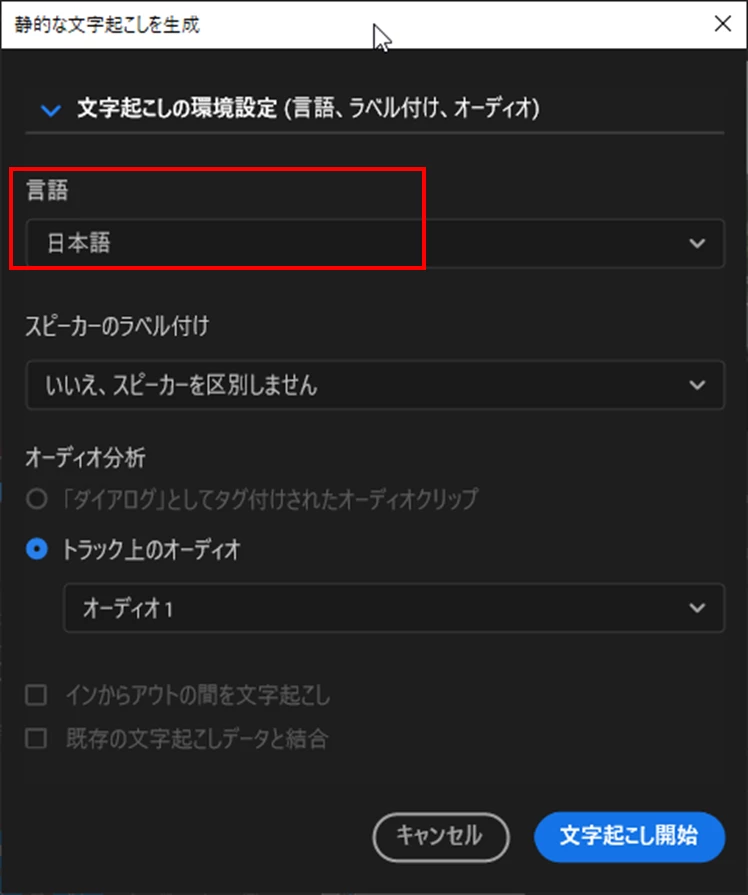Open the 言語 dropdown showing 日本語
748x895 pixels.
[x=375, y=243]
